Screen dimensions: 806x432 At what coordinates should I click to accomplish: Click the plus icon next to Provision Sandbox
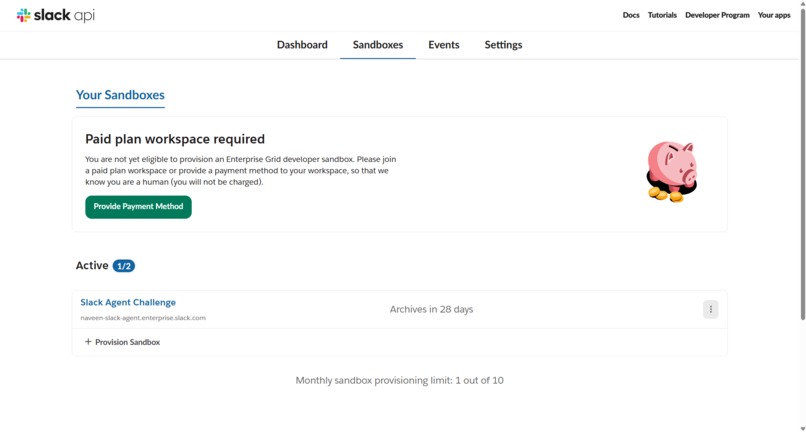tap(88, 342)
